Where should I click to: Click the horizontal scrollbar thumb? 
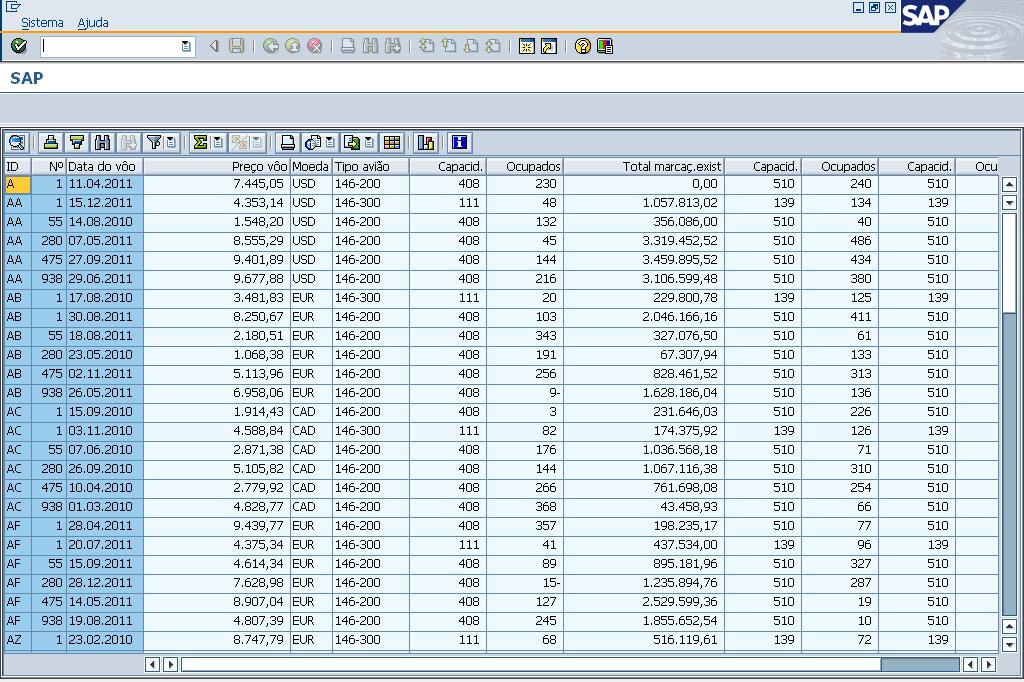coord(919,664)
